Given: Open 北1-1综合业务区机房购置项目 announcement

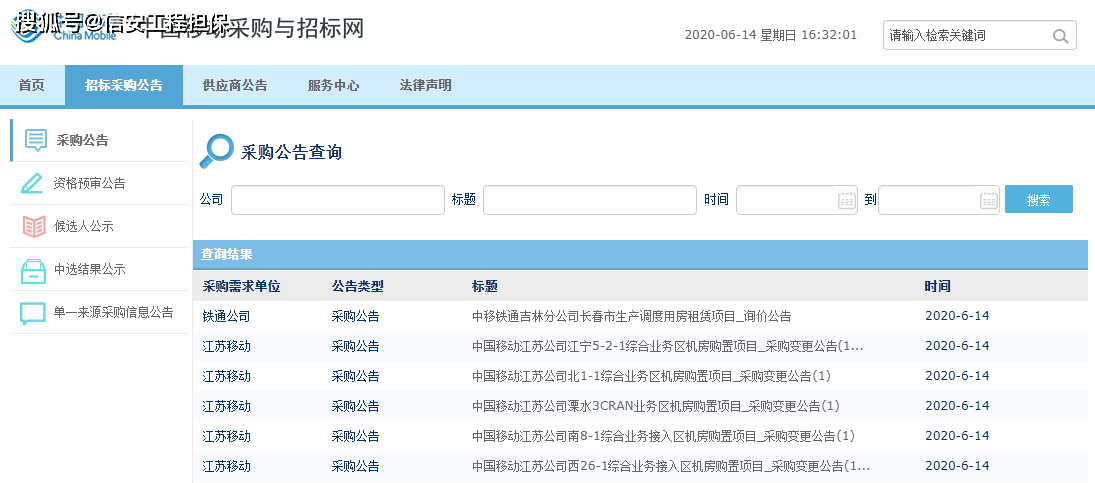Looking at the screenshot, I should pos(651,376).
